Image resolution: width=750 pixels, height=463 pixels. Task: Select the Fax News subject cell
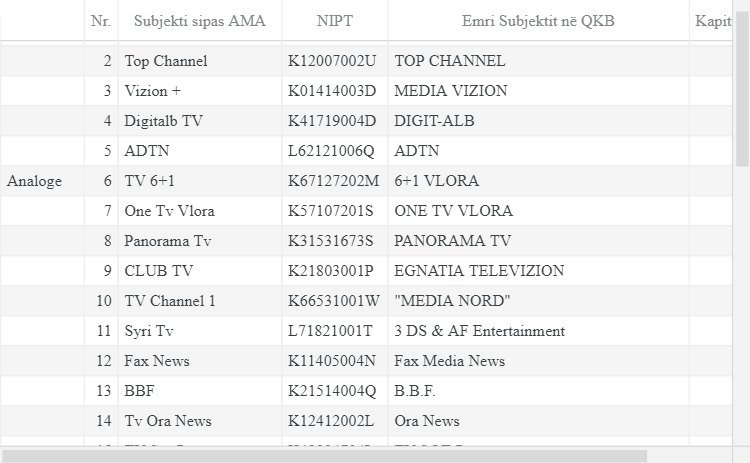coord(157,361)
